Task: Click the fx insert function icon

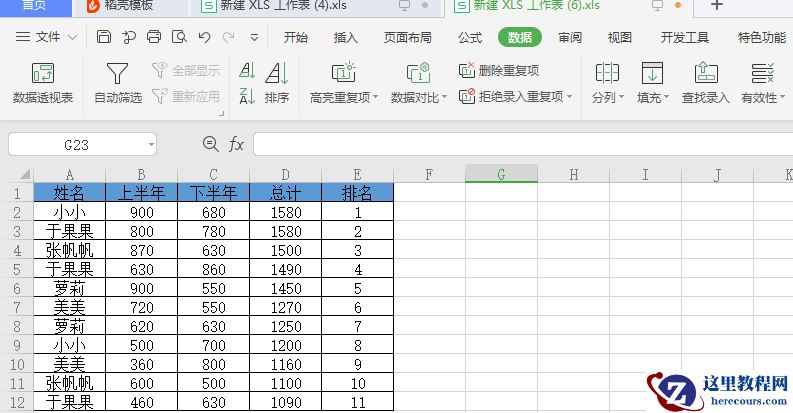Action: click(x=236, y=145)
